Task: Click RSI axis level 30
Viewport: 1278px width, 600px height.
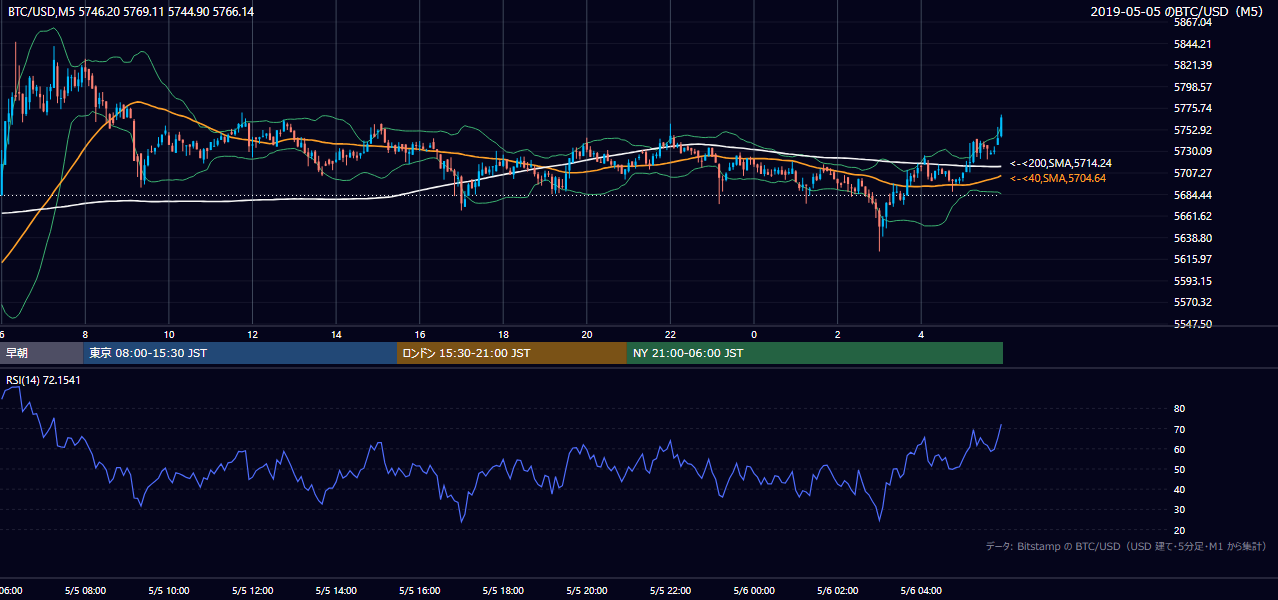Action: pyautogui.click(x=1179, y=510)
